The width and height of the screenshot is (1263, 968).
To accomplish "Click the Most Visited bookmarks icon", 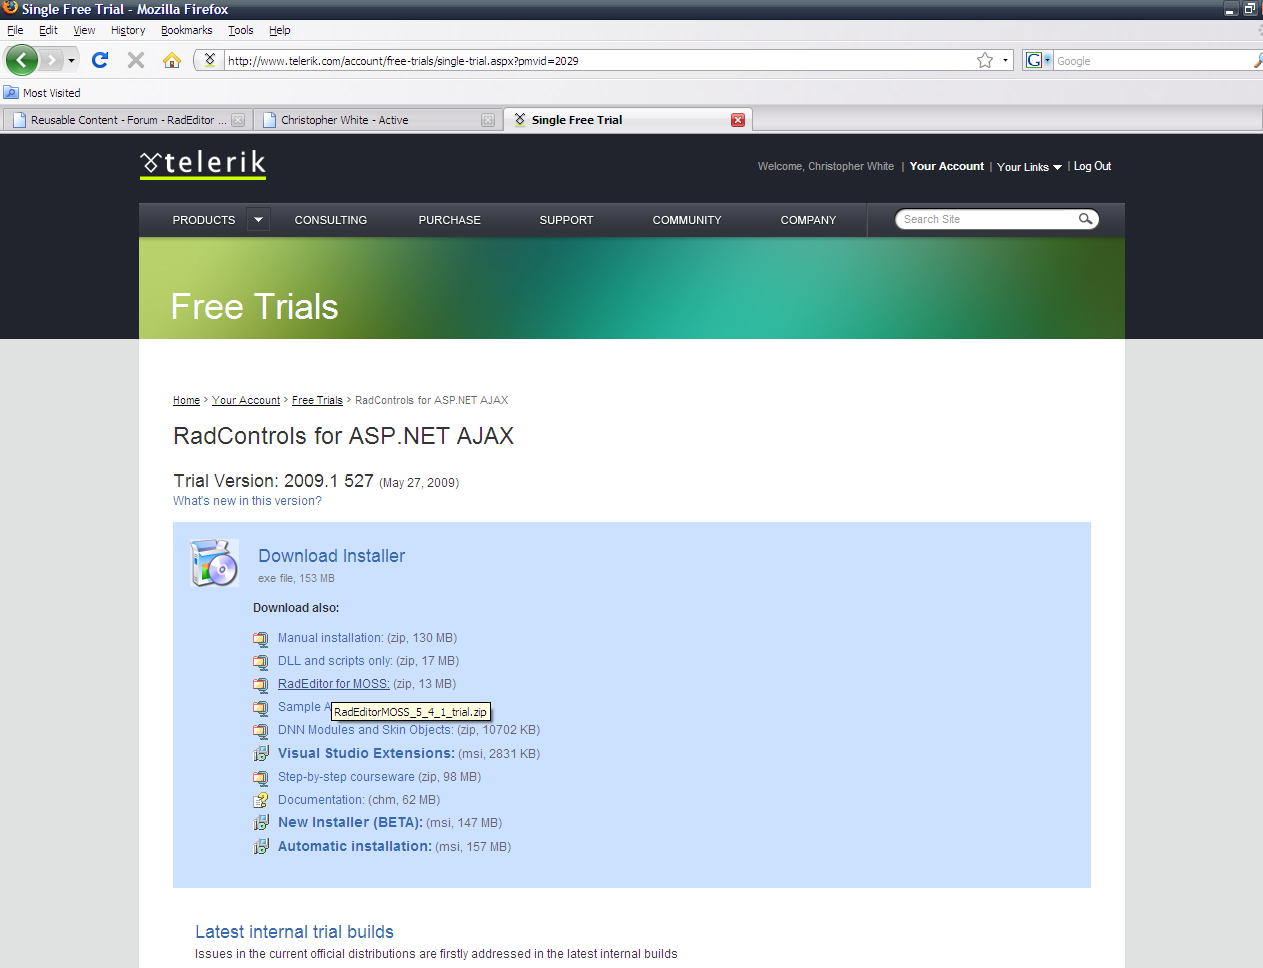I will (x=11, y=92).
